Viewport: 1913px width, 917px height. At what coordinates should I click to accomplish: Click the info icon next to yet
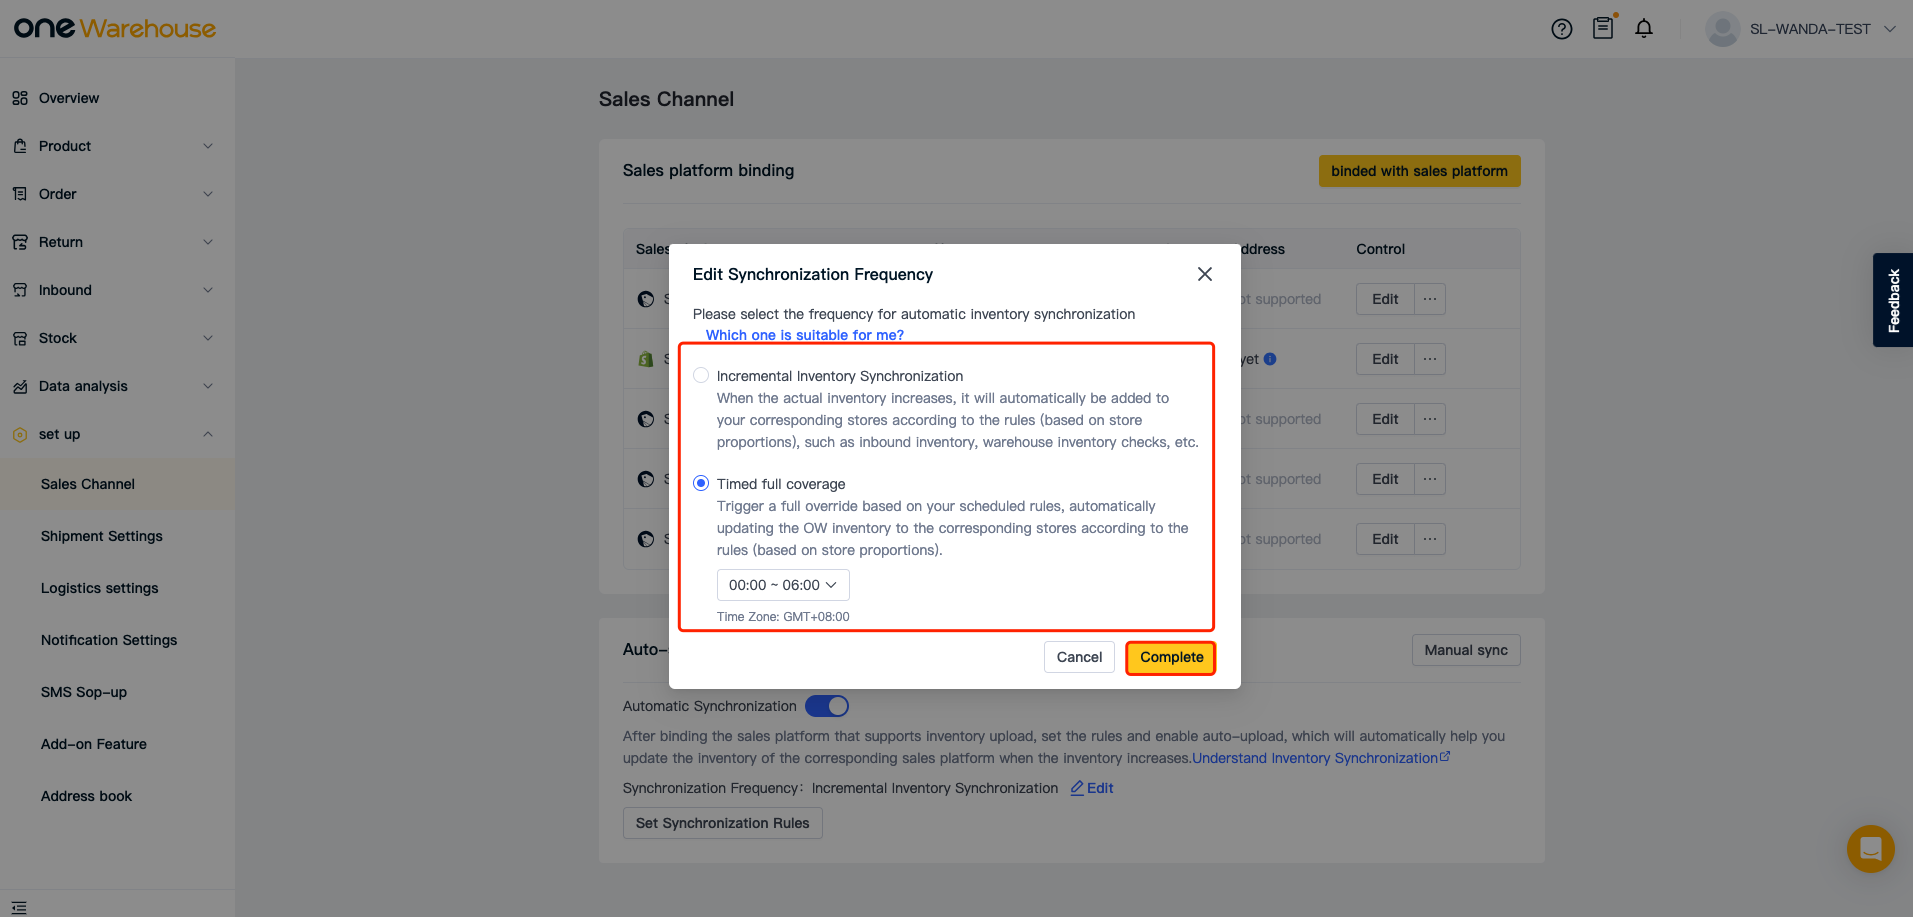point(1270,359)
